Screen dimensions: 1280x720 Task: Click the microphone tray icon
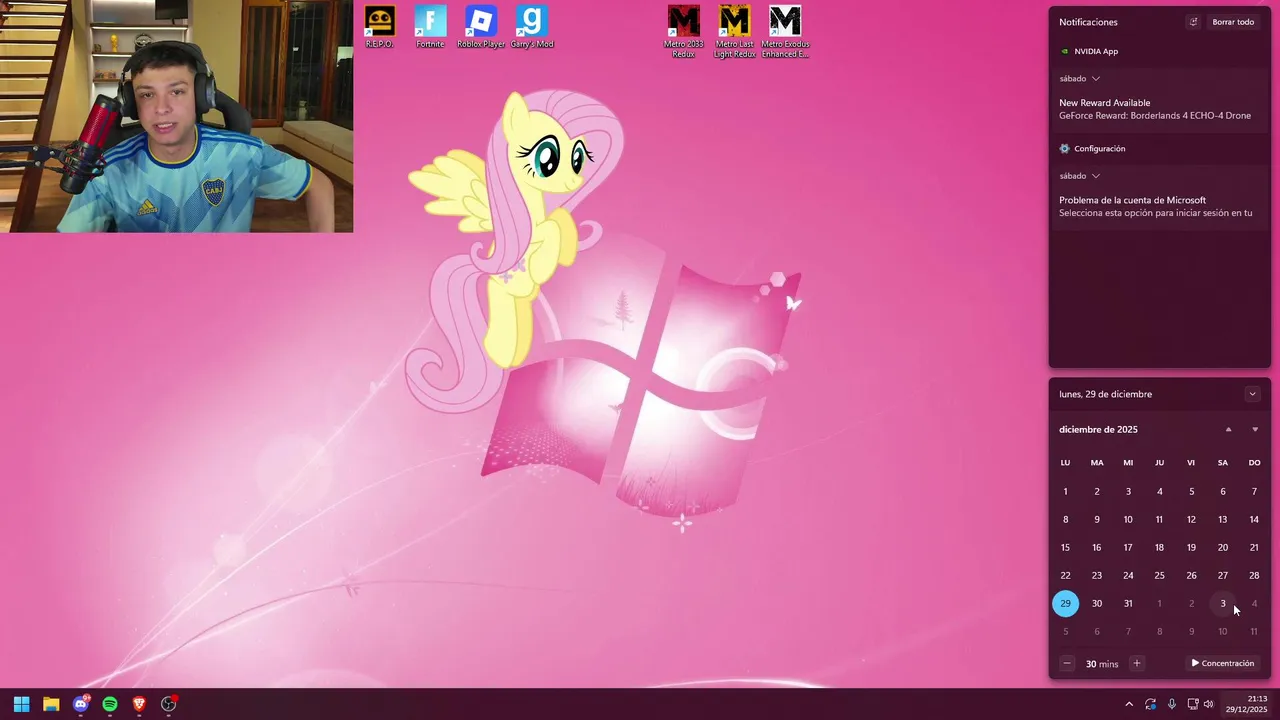(1172, 704)
